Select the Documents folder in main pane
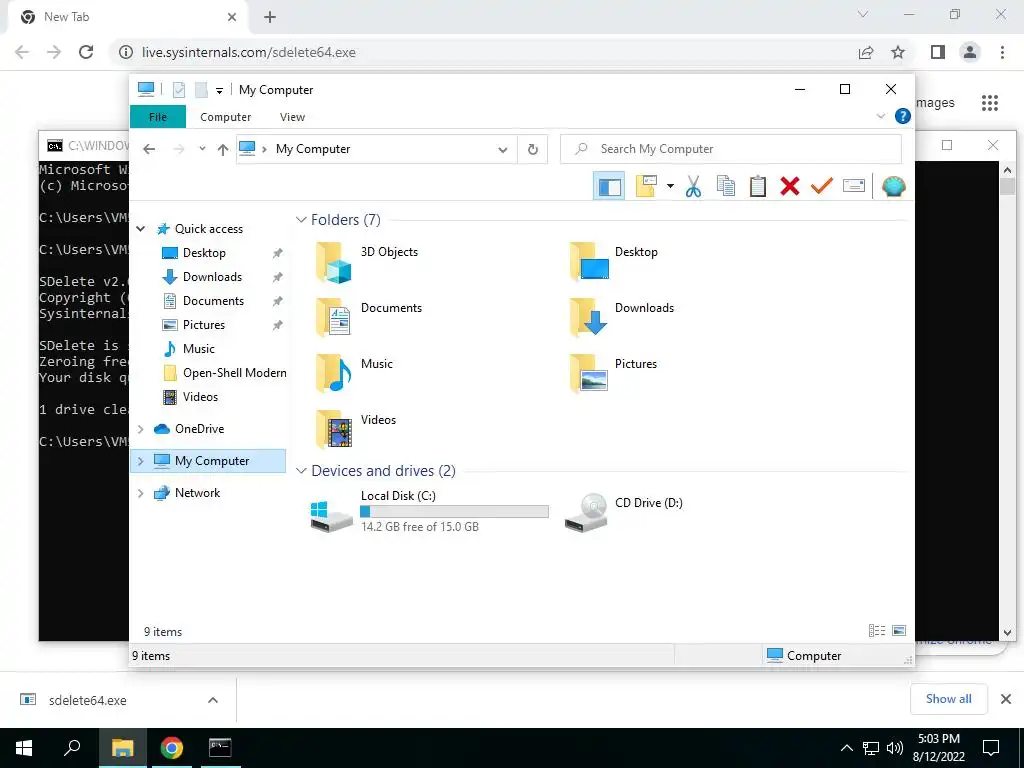The width and height of the screenshot is (1024, 768). (368, 317)
